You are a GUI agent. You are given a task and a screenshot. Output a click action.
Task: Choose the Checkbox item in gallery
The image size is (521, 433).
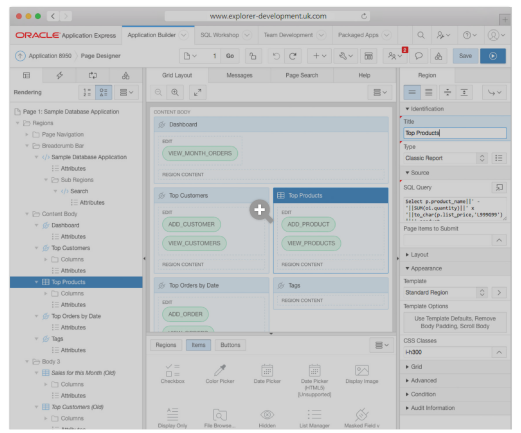pyautogui.click(x=172, y=374)
